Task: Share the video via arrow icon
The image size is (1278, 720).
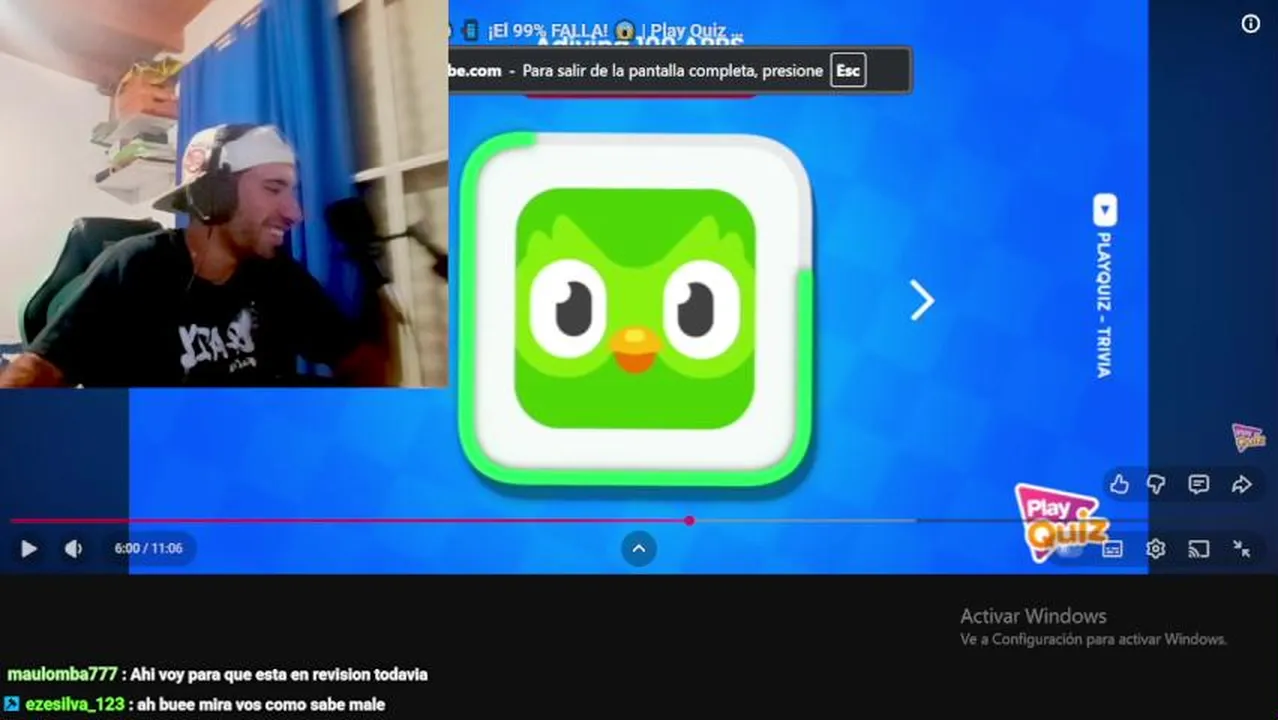Action: 1241,485
